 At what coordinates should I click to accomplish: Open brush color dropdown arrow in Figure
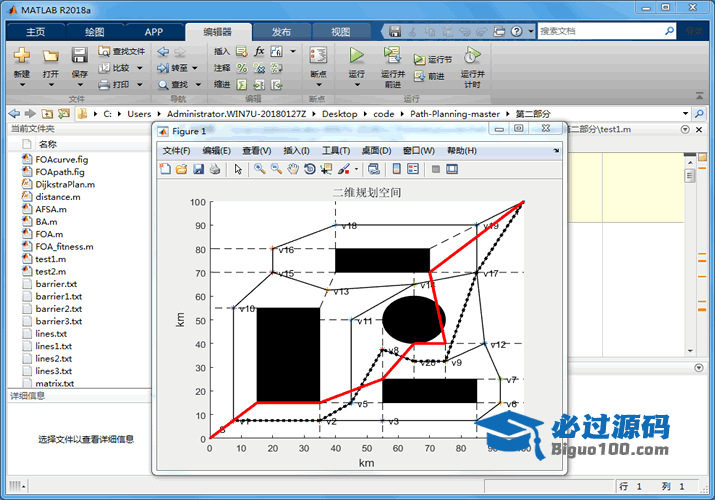point(356,169)
